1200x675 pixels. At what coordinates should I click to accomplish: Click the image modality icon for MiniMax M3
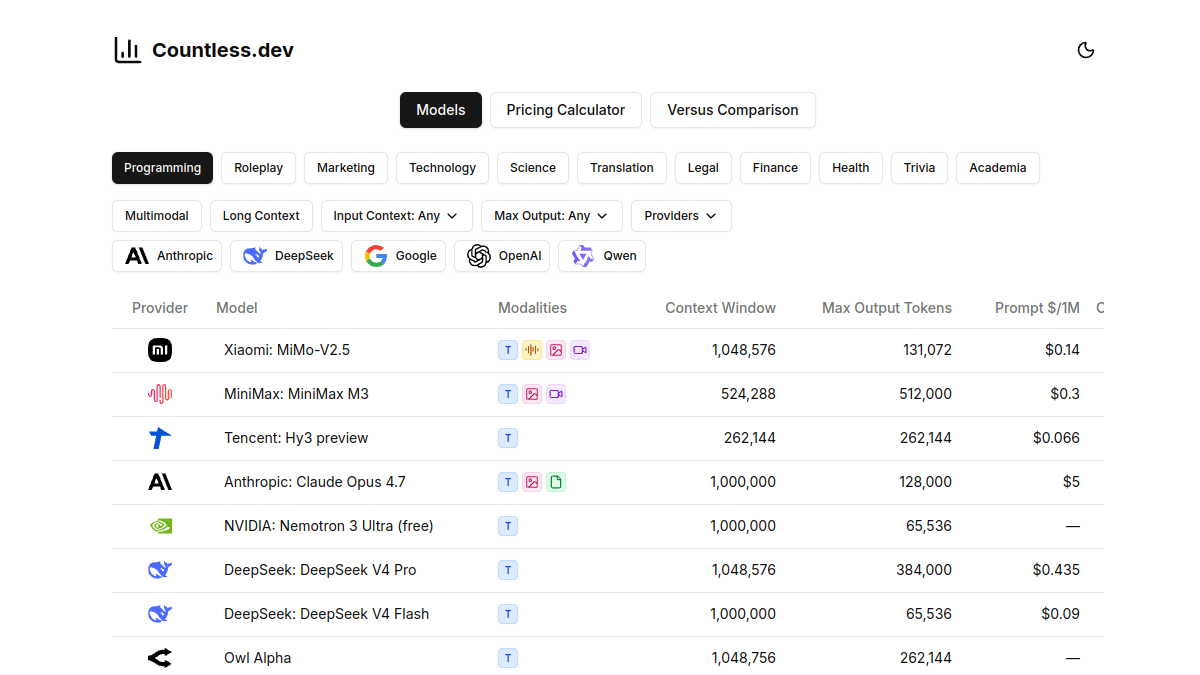pyautogui.click(x=532, y=394)
